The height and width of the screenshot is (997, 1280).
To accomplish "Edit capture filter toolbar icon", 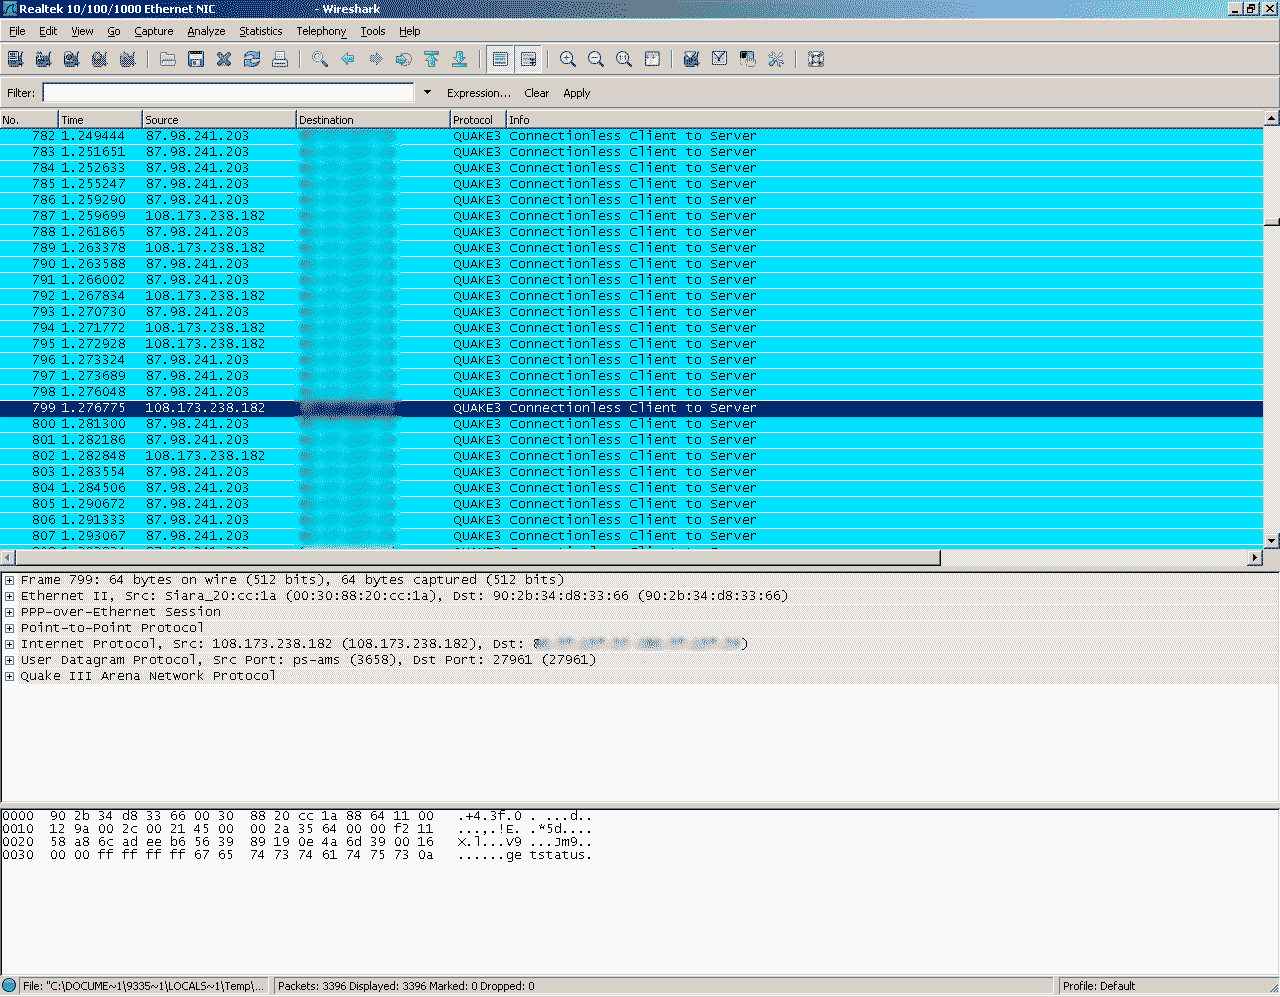I will click(691, 60).
